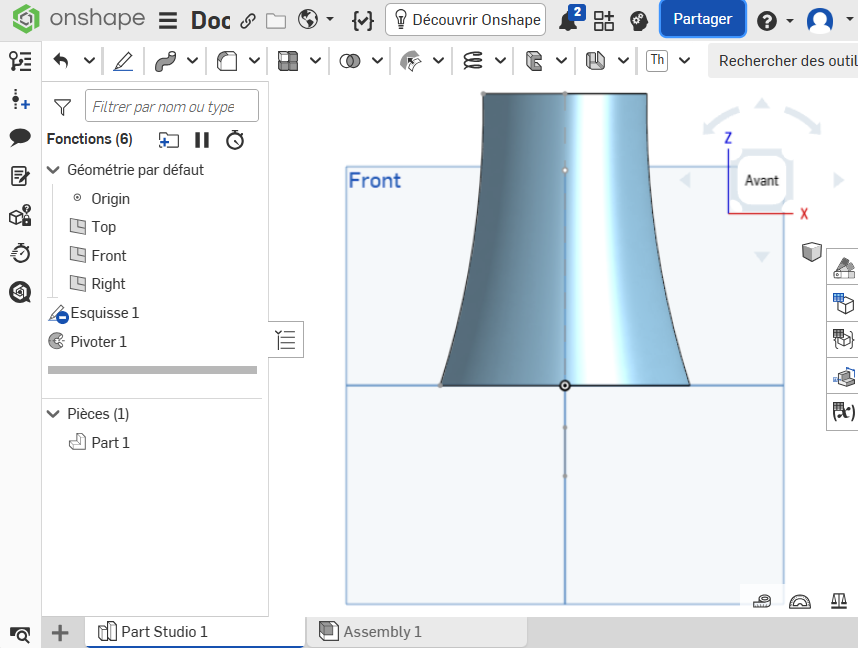Open the user account dropdown arrow
This screenshot has width=858, height=648.
click(x=850, y=20)
